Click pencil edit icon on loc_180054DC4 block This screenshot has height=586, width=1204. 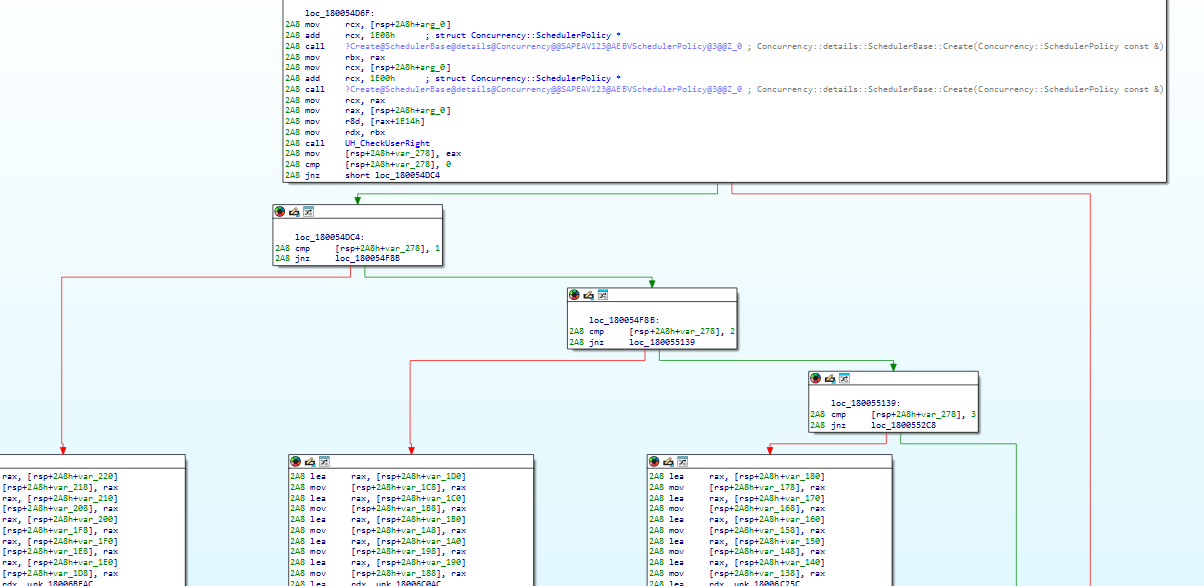click(294, 212)
